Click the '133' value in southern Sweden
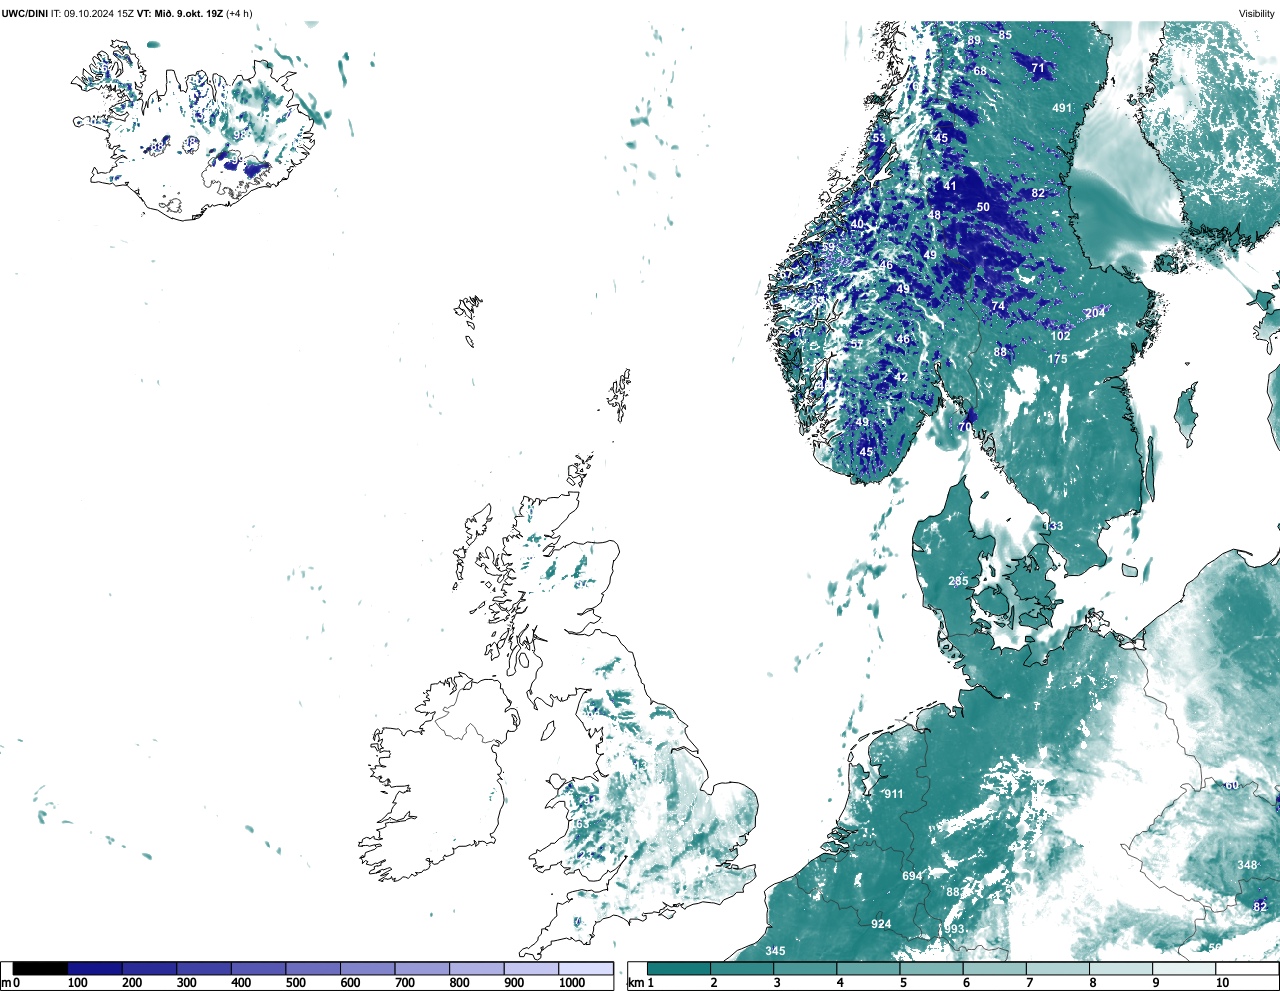Image resolution: width=1280 pixels, height=991 pixels. (1054, 526)
